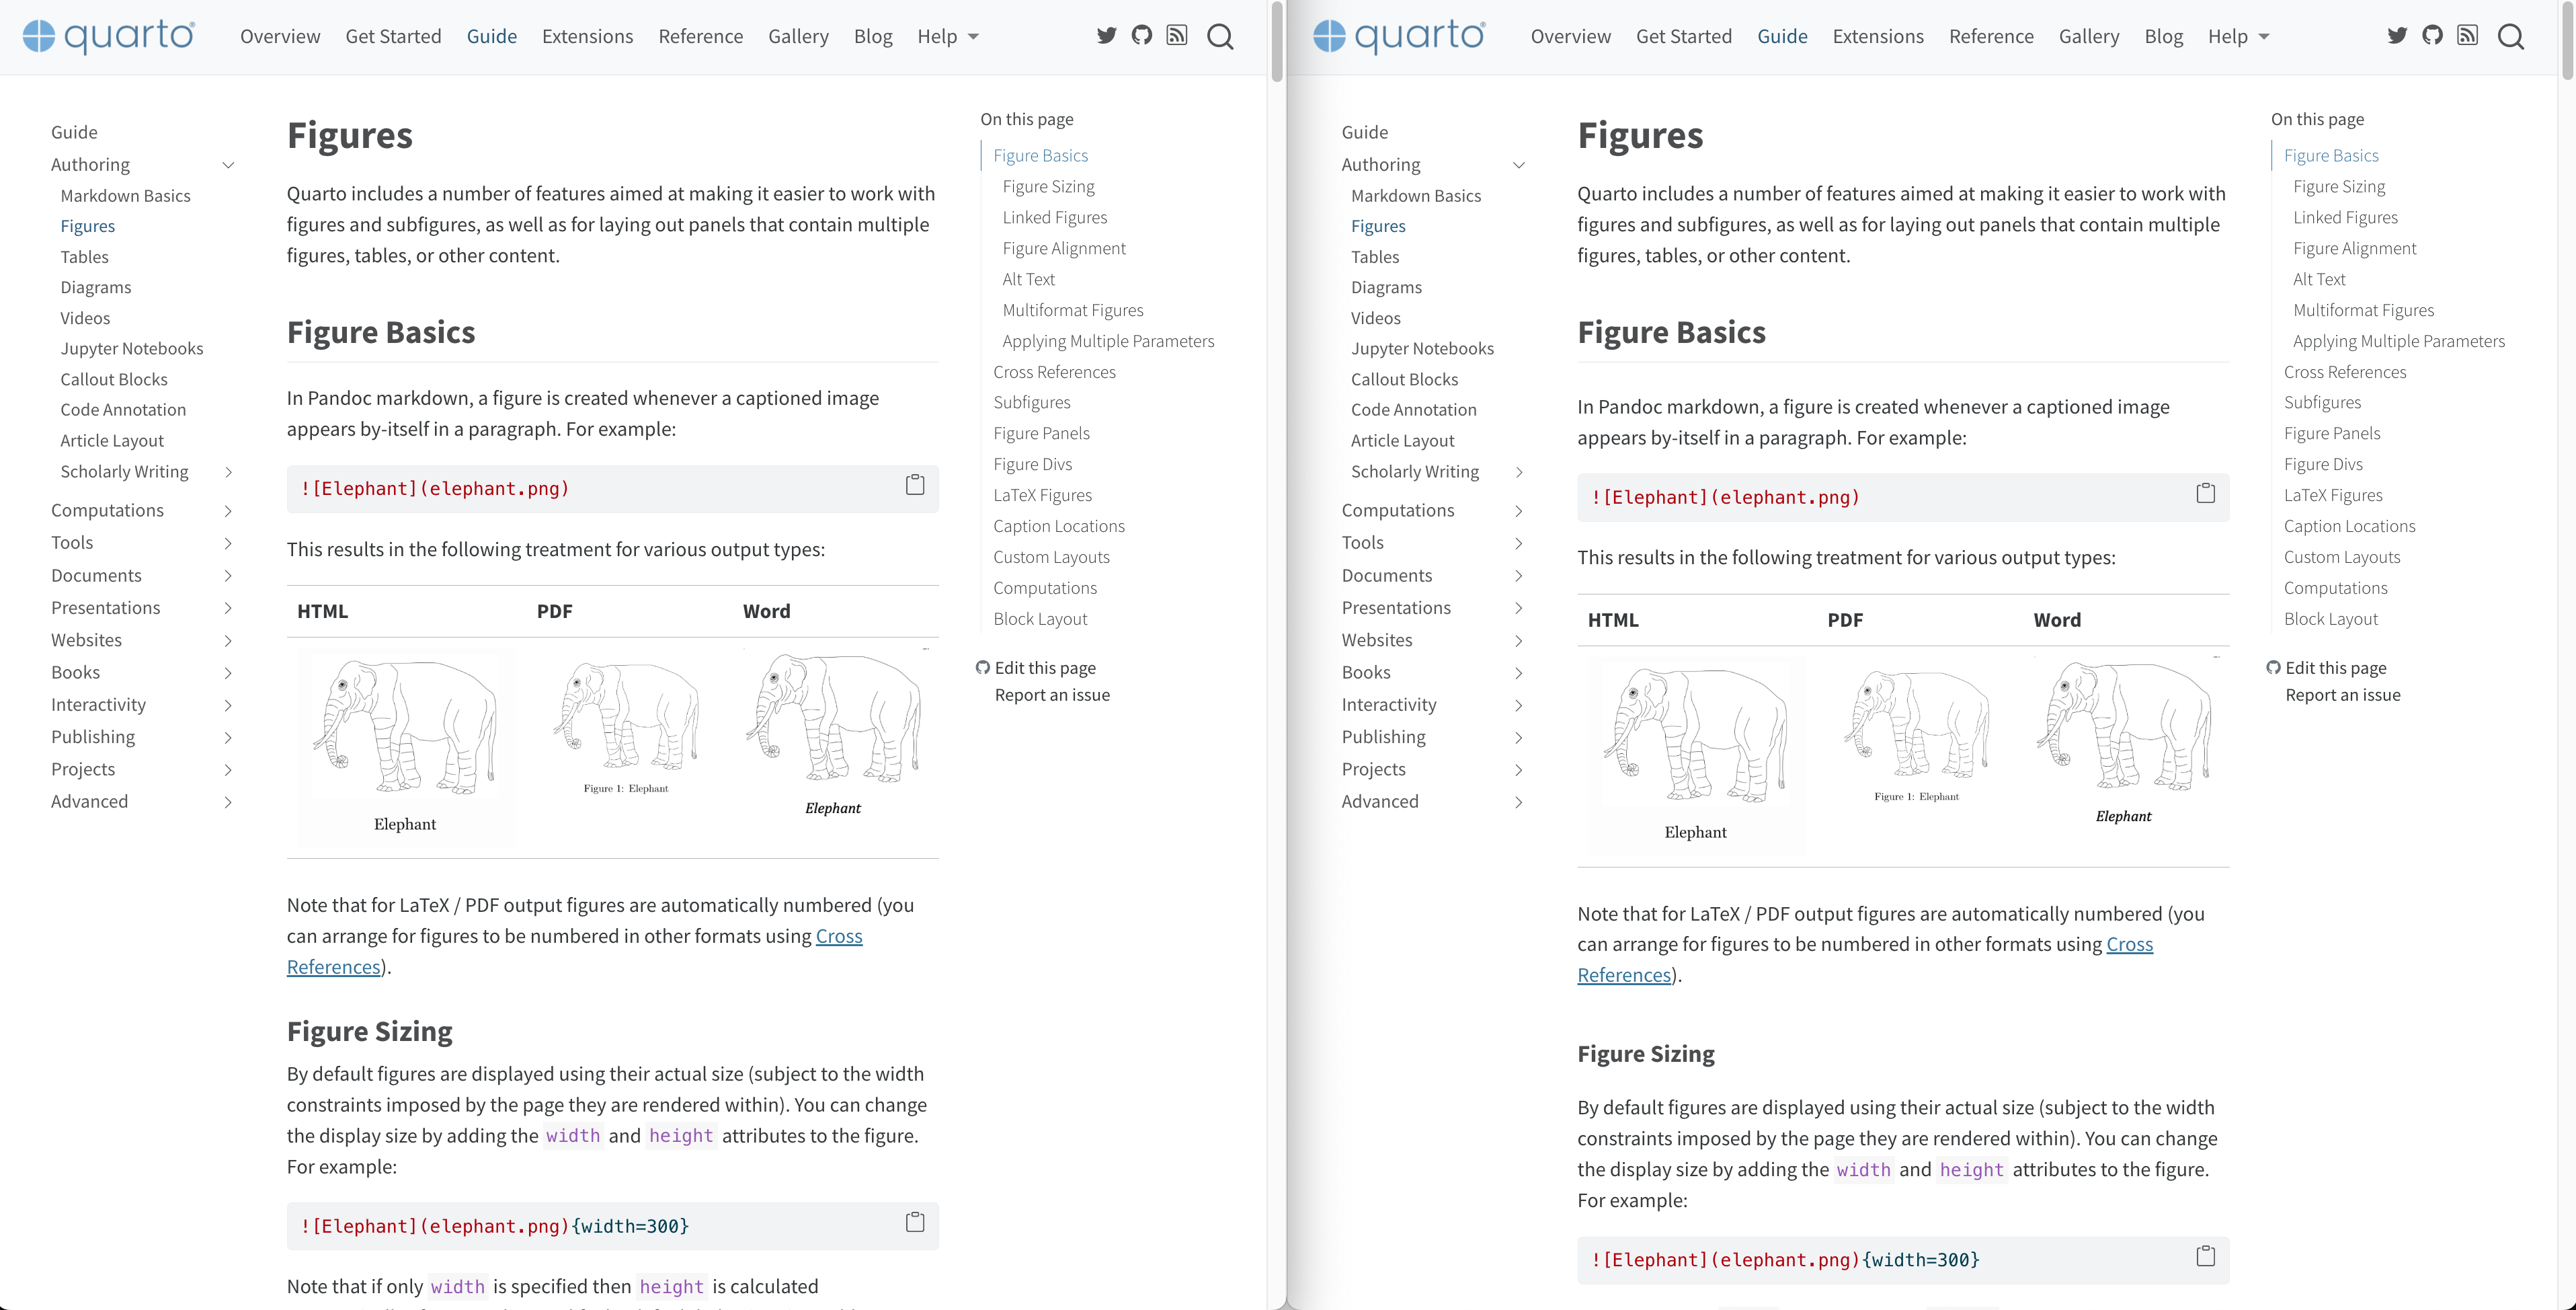The height and width of the screenshot is (1310, 2576).
Task: Click Edit this page in right window
Action: [2335, 667]
